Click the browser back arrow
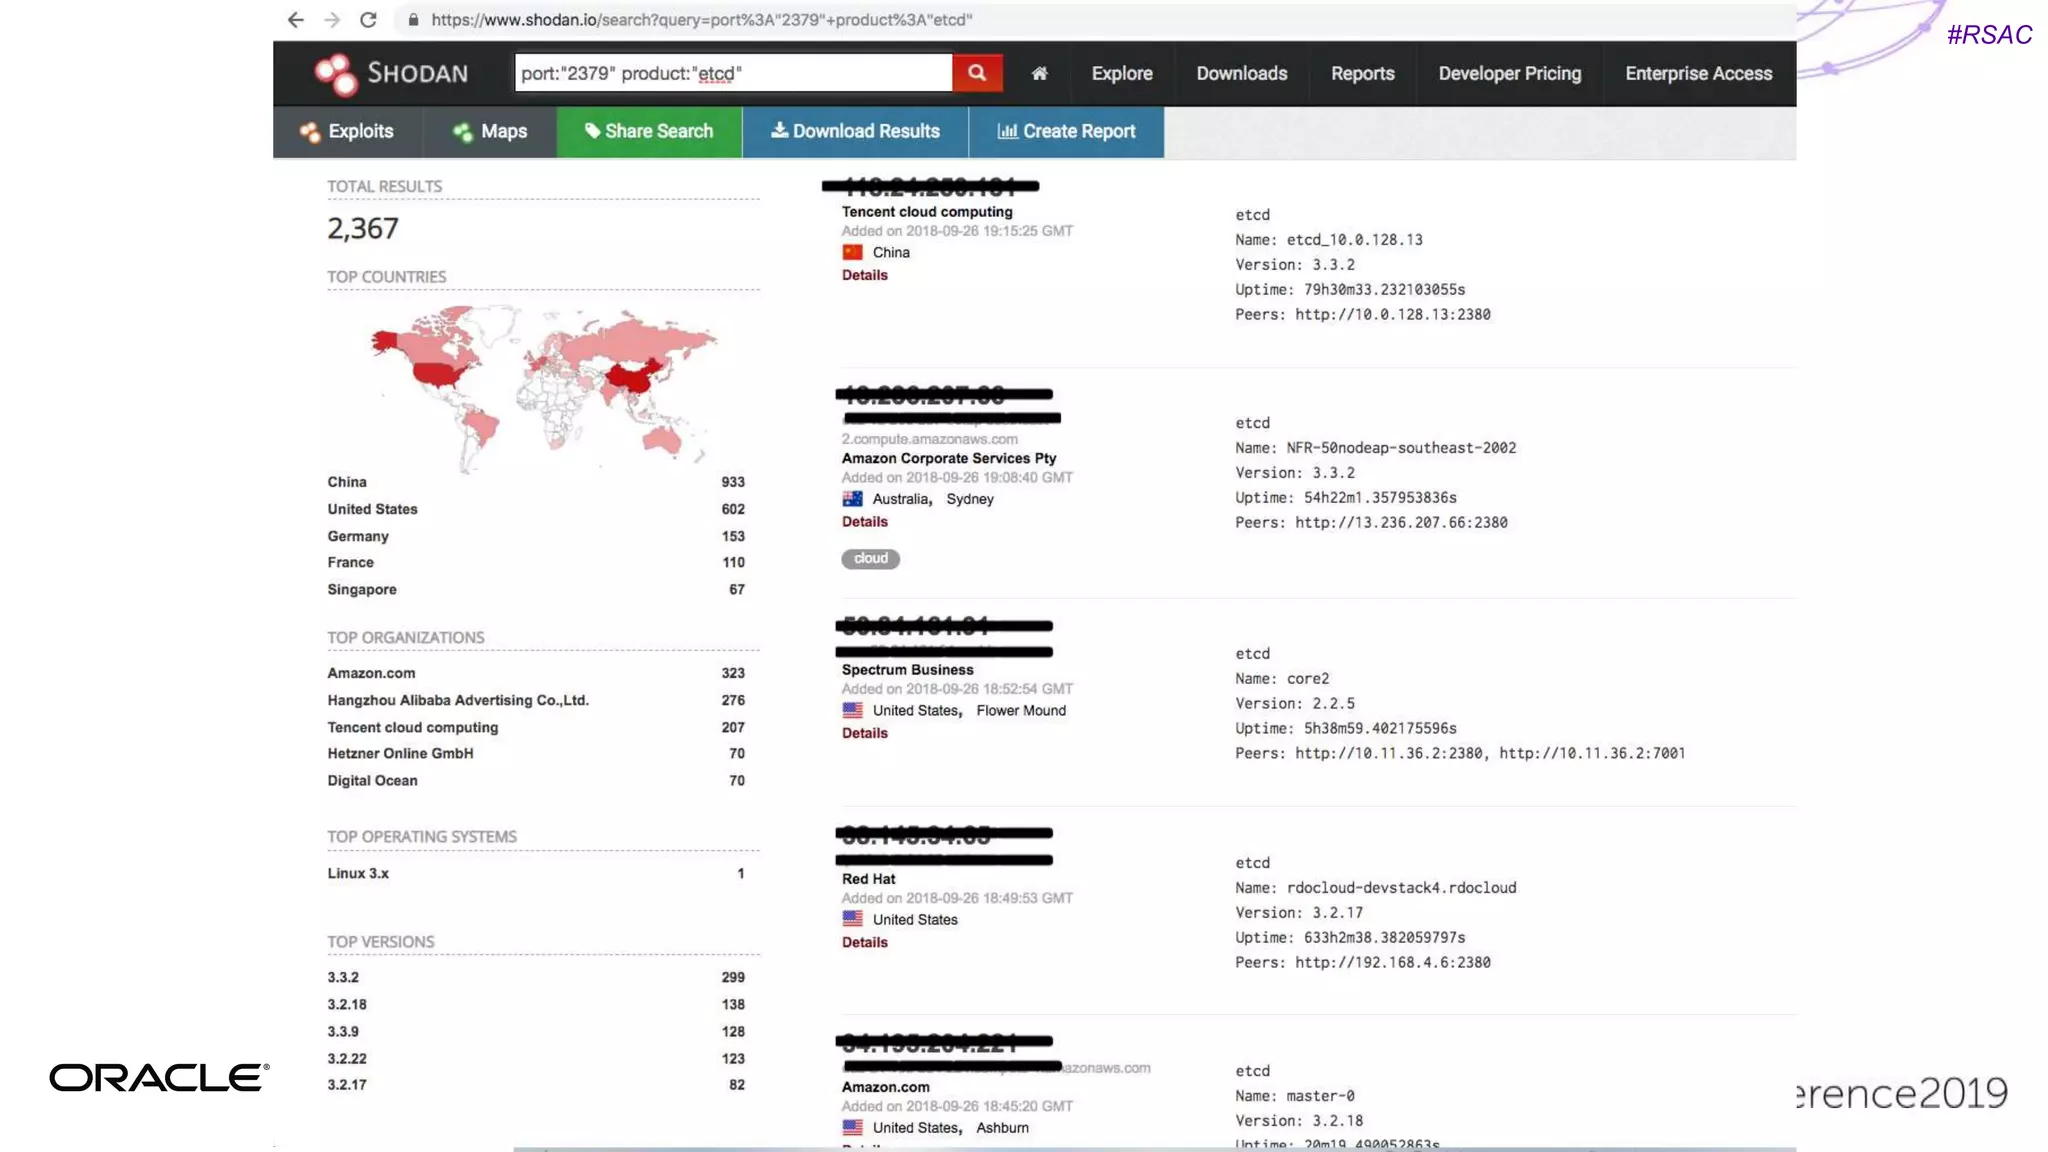Viewport: 2048px width, 1152px height. tap(295, 20)
